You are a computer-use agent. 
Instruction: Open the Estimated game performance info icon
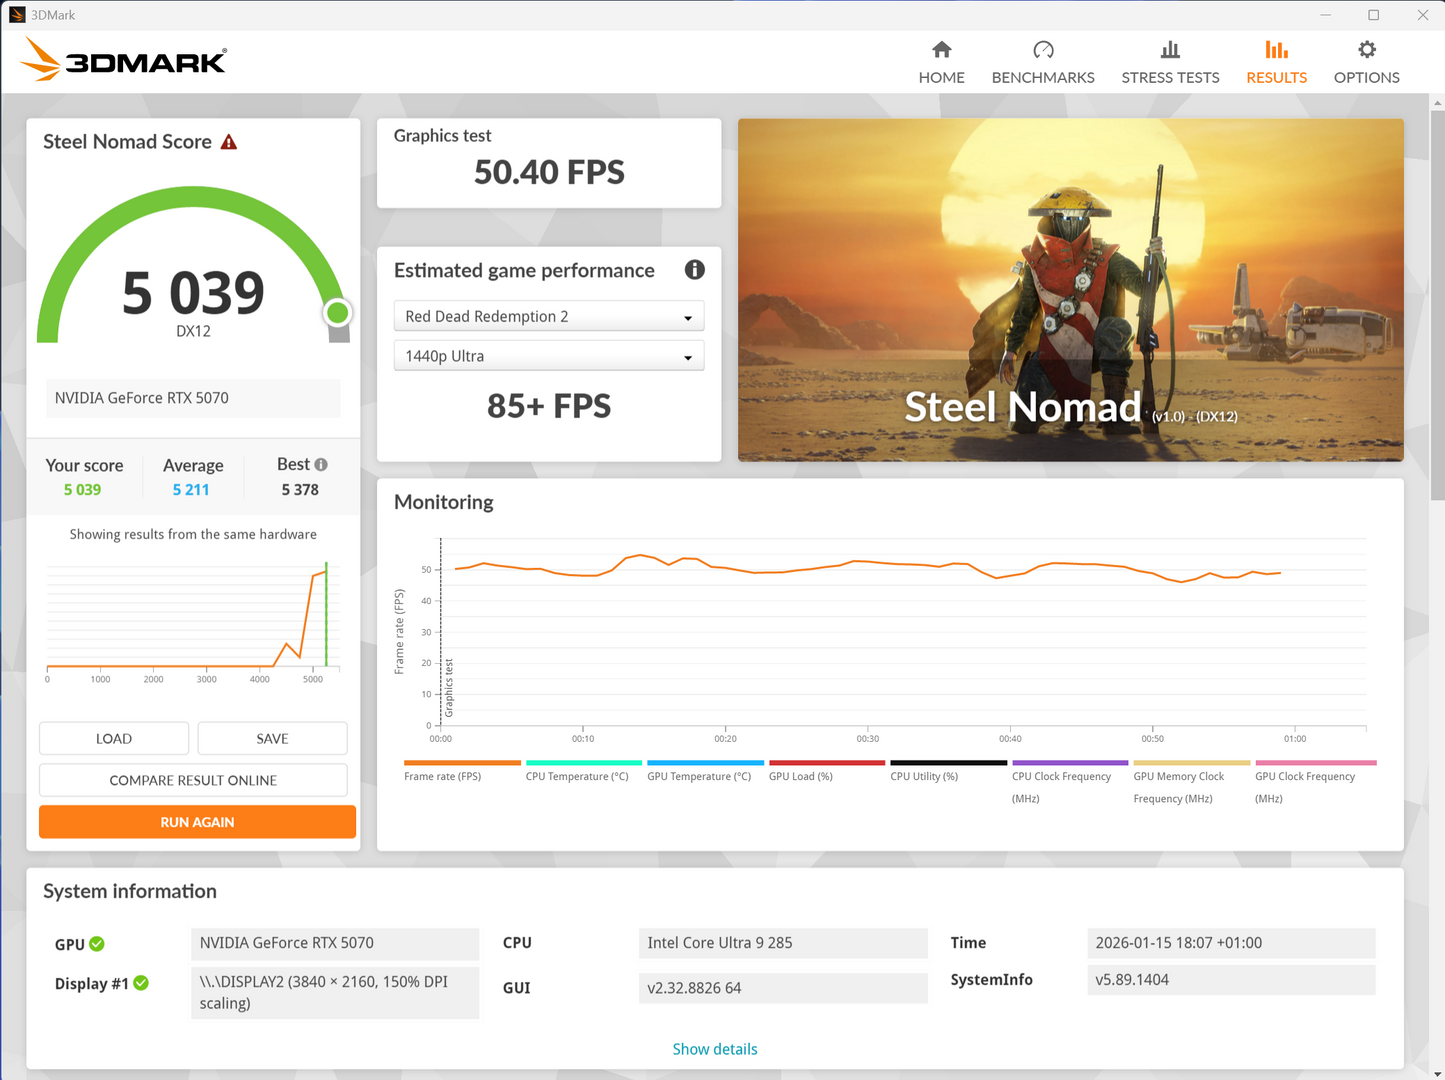tap(694, 270)
